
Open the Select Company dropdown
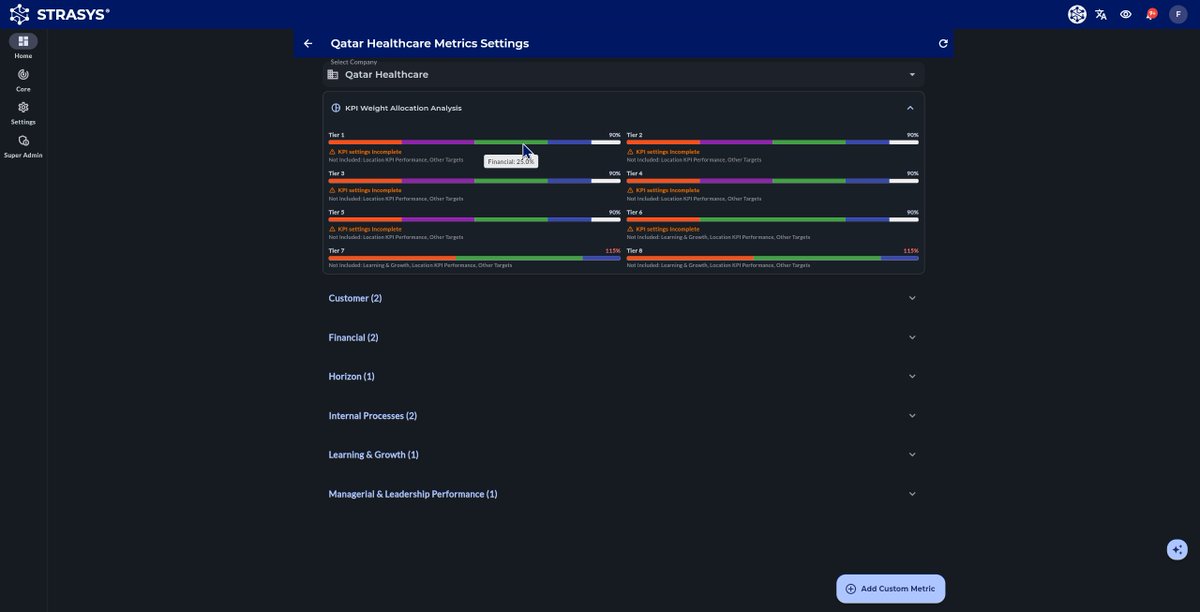pos(624,73)
